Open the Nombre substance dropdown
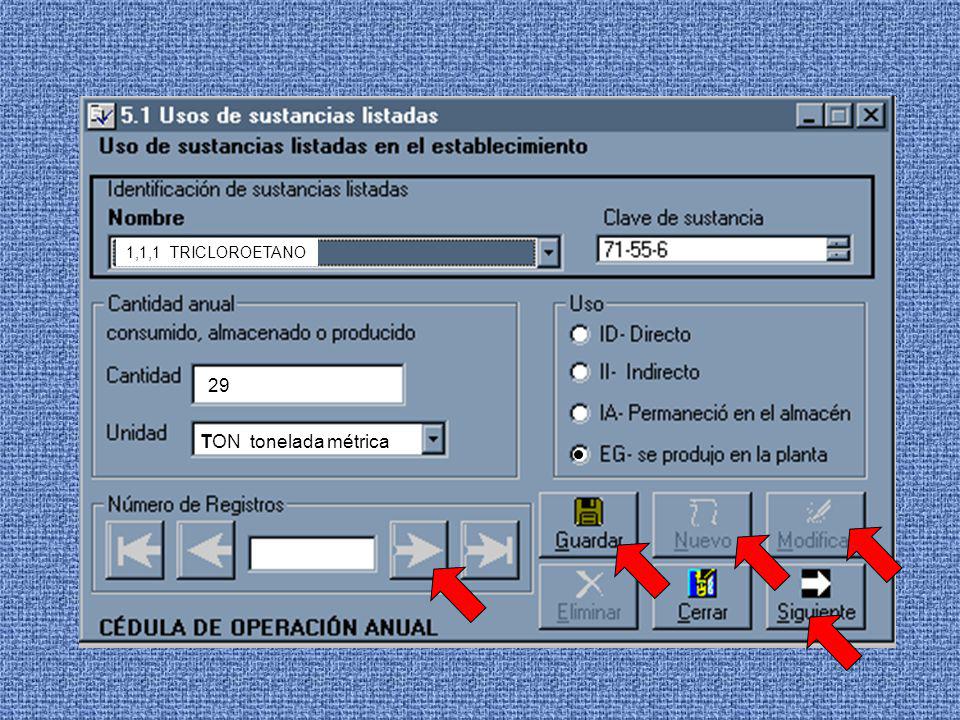The width and height of the screenshot is (960, 720). [549, 252]
